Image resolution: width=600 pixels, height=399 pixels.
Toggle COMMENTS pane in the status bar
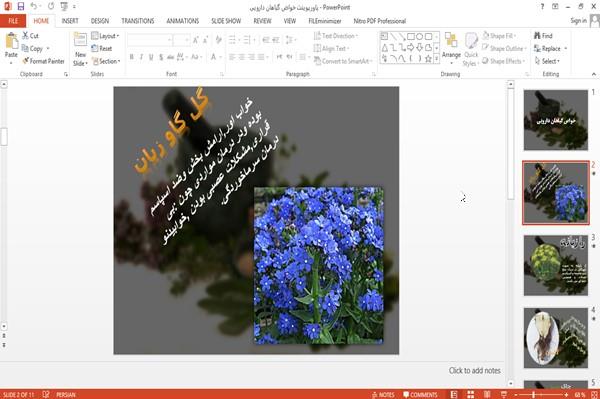point(420,395)
